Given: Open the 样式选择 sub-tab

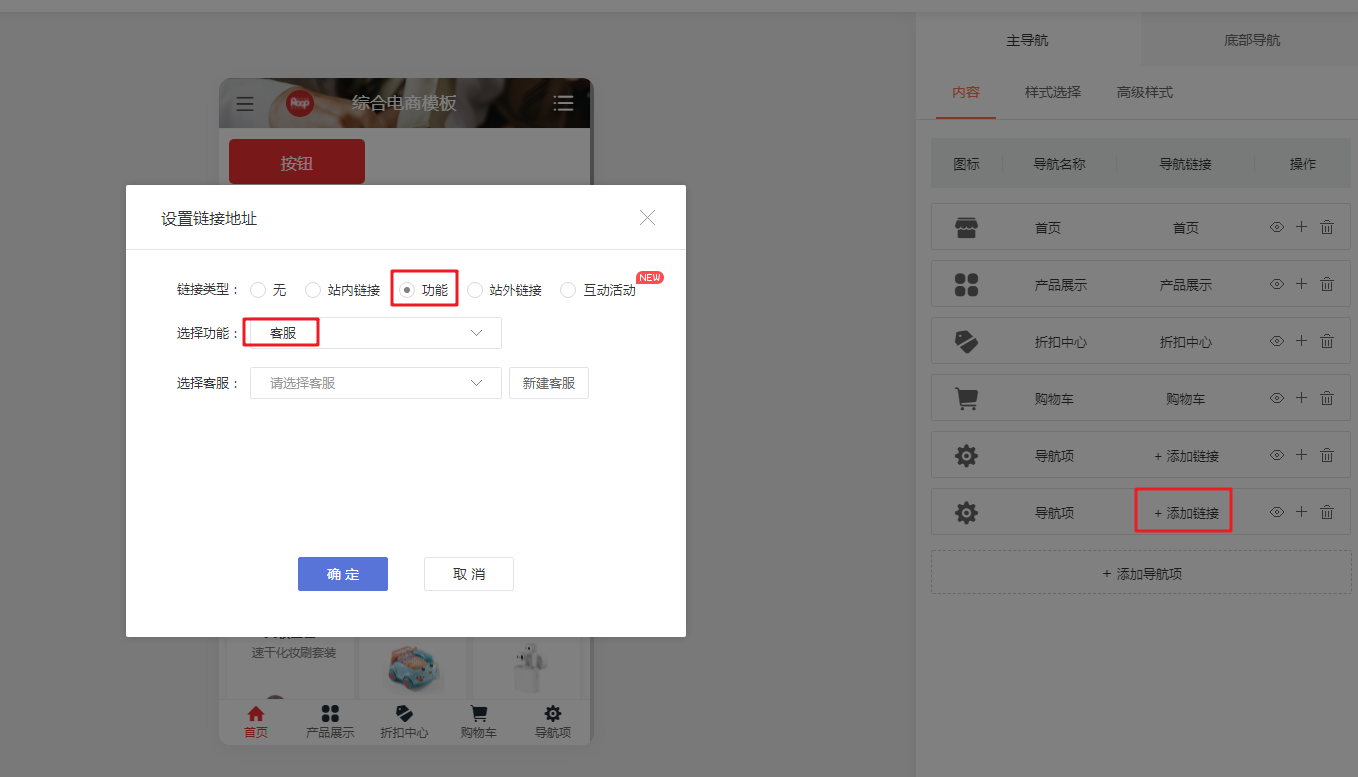Looking at the screenshot, I should pyautogui.click(x=1053, y=93).
